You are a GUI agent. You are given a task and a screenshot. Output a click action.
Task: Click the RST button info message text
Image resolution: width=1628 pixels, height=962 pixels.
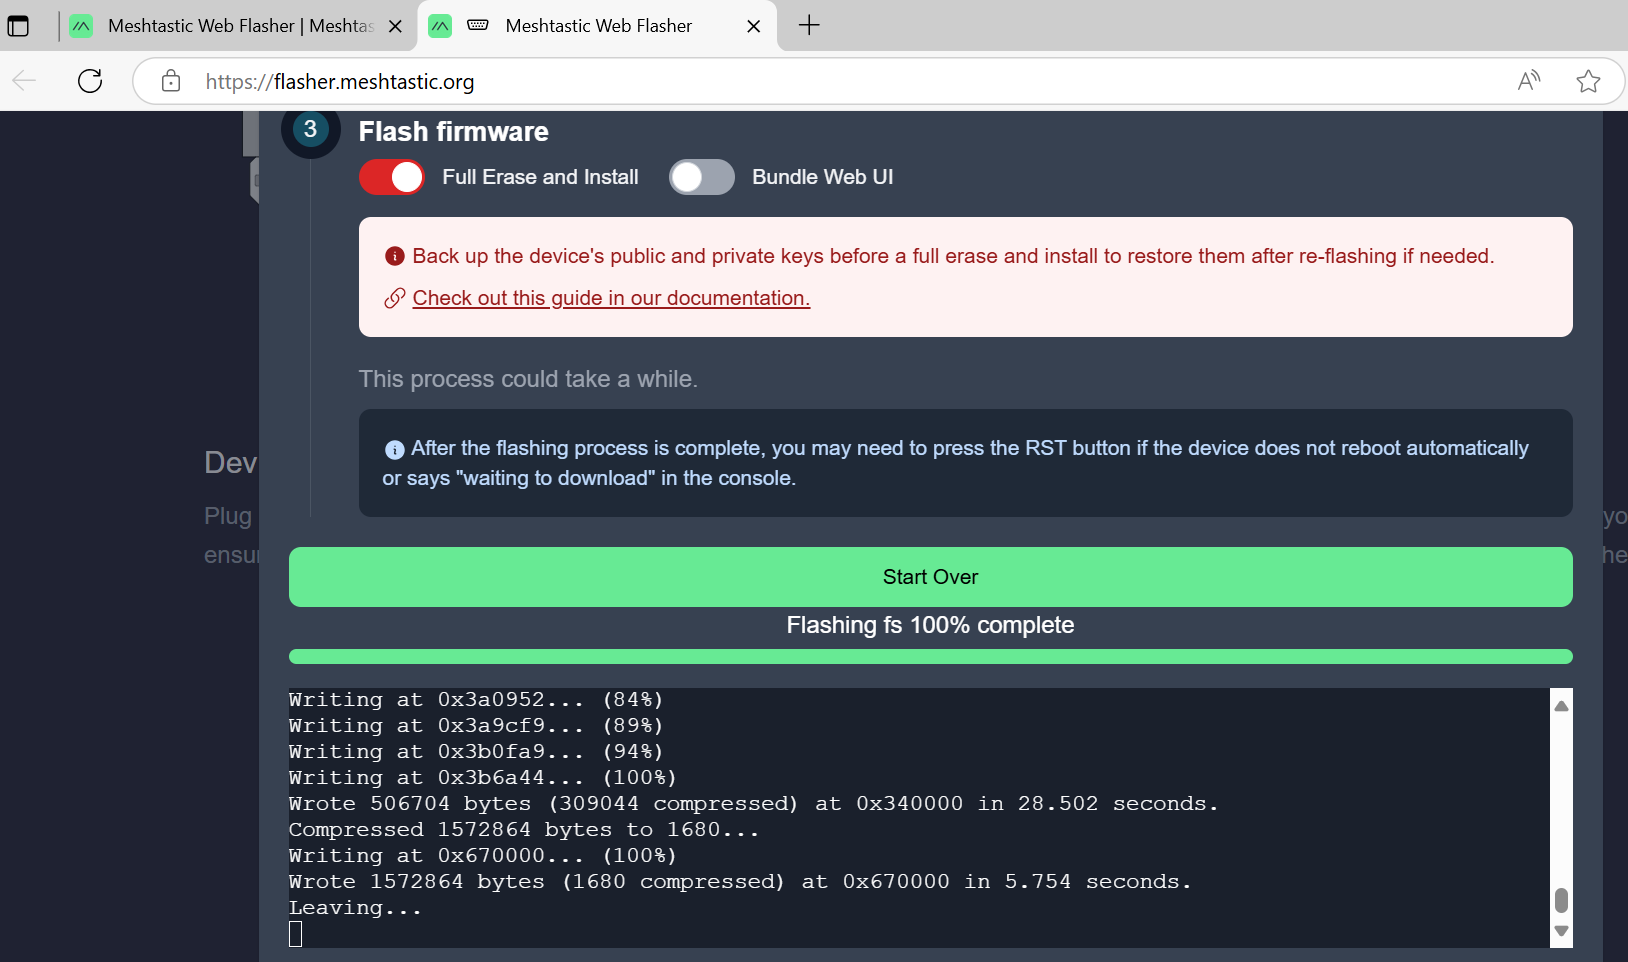(955, 463)
